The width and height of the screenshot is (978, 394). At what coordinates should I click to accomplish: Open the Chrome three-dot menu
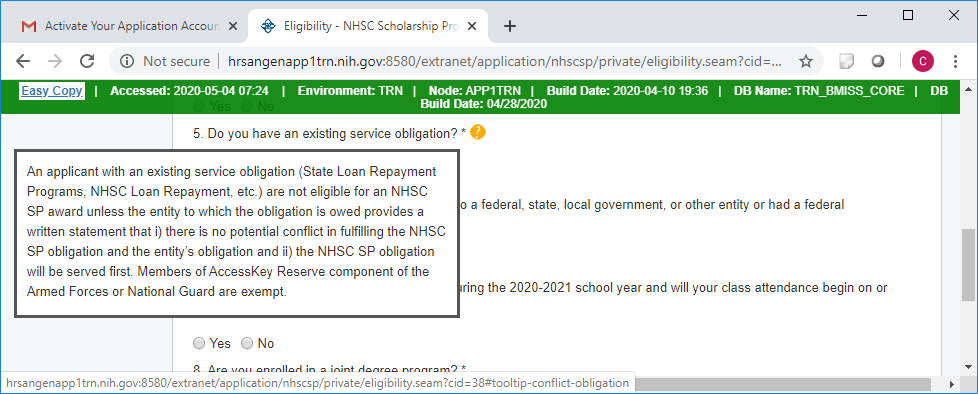coord(956,61)
